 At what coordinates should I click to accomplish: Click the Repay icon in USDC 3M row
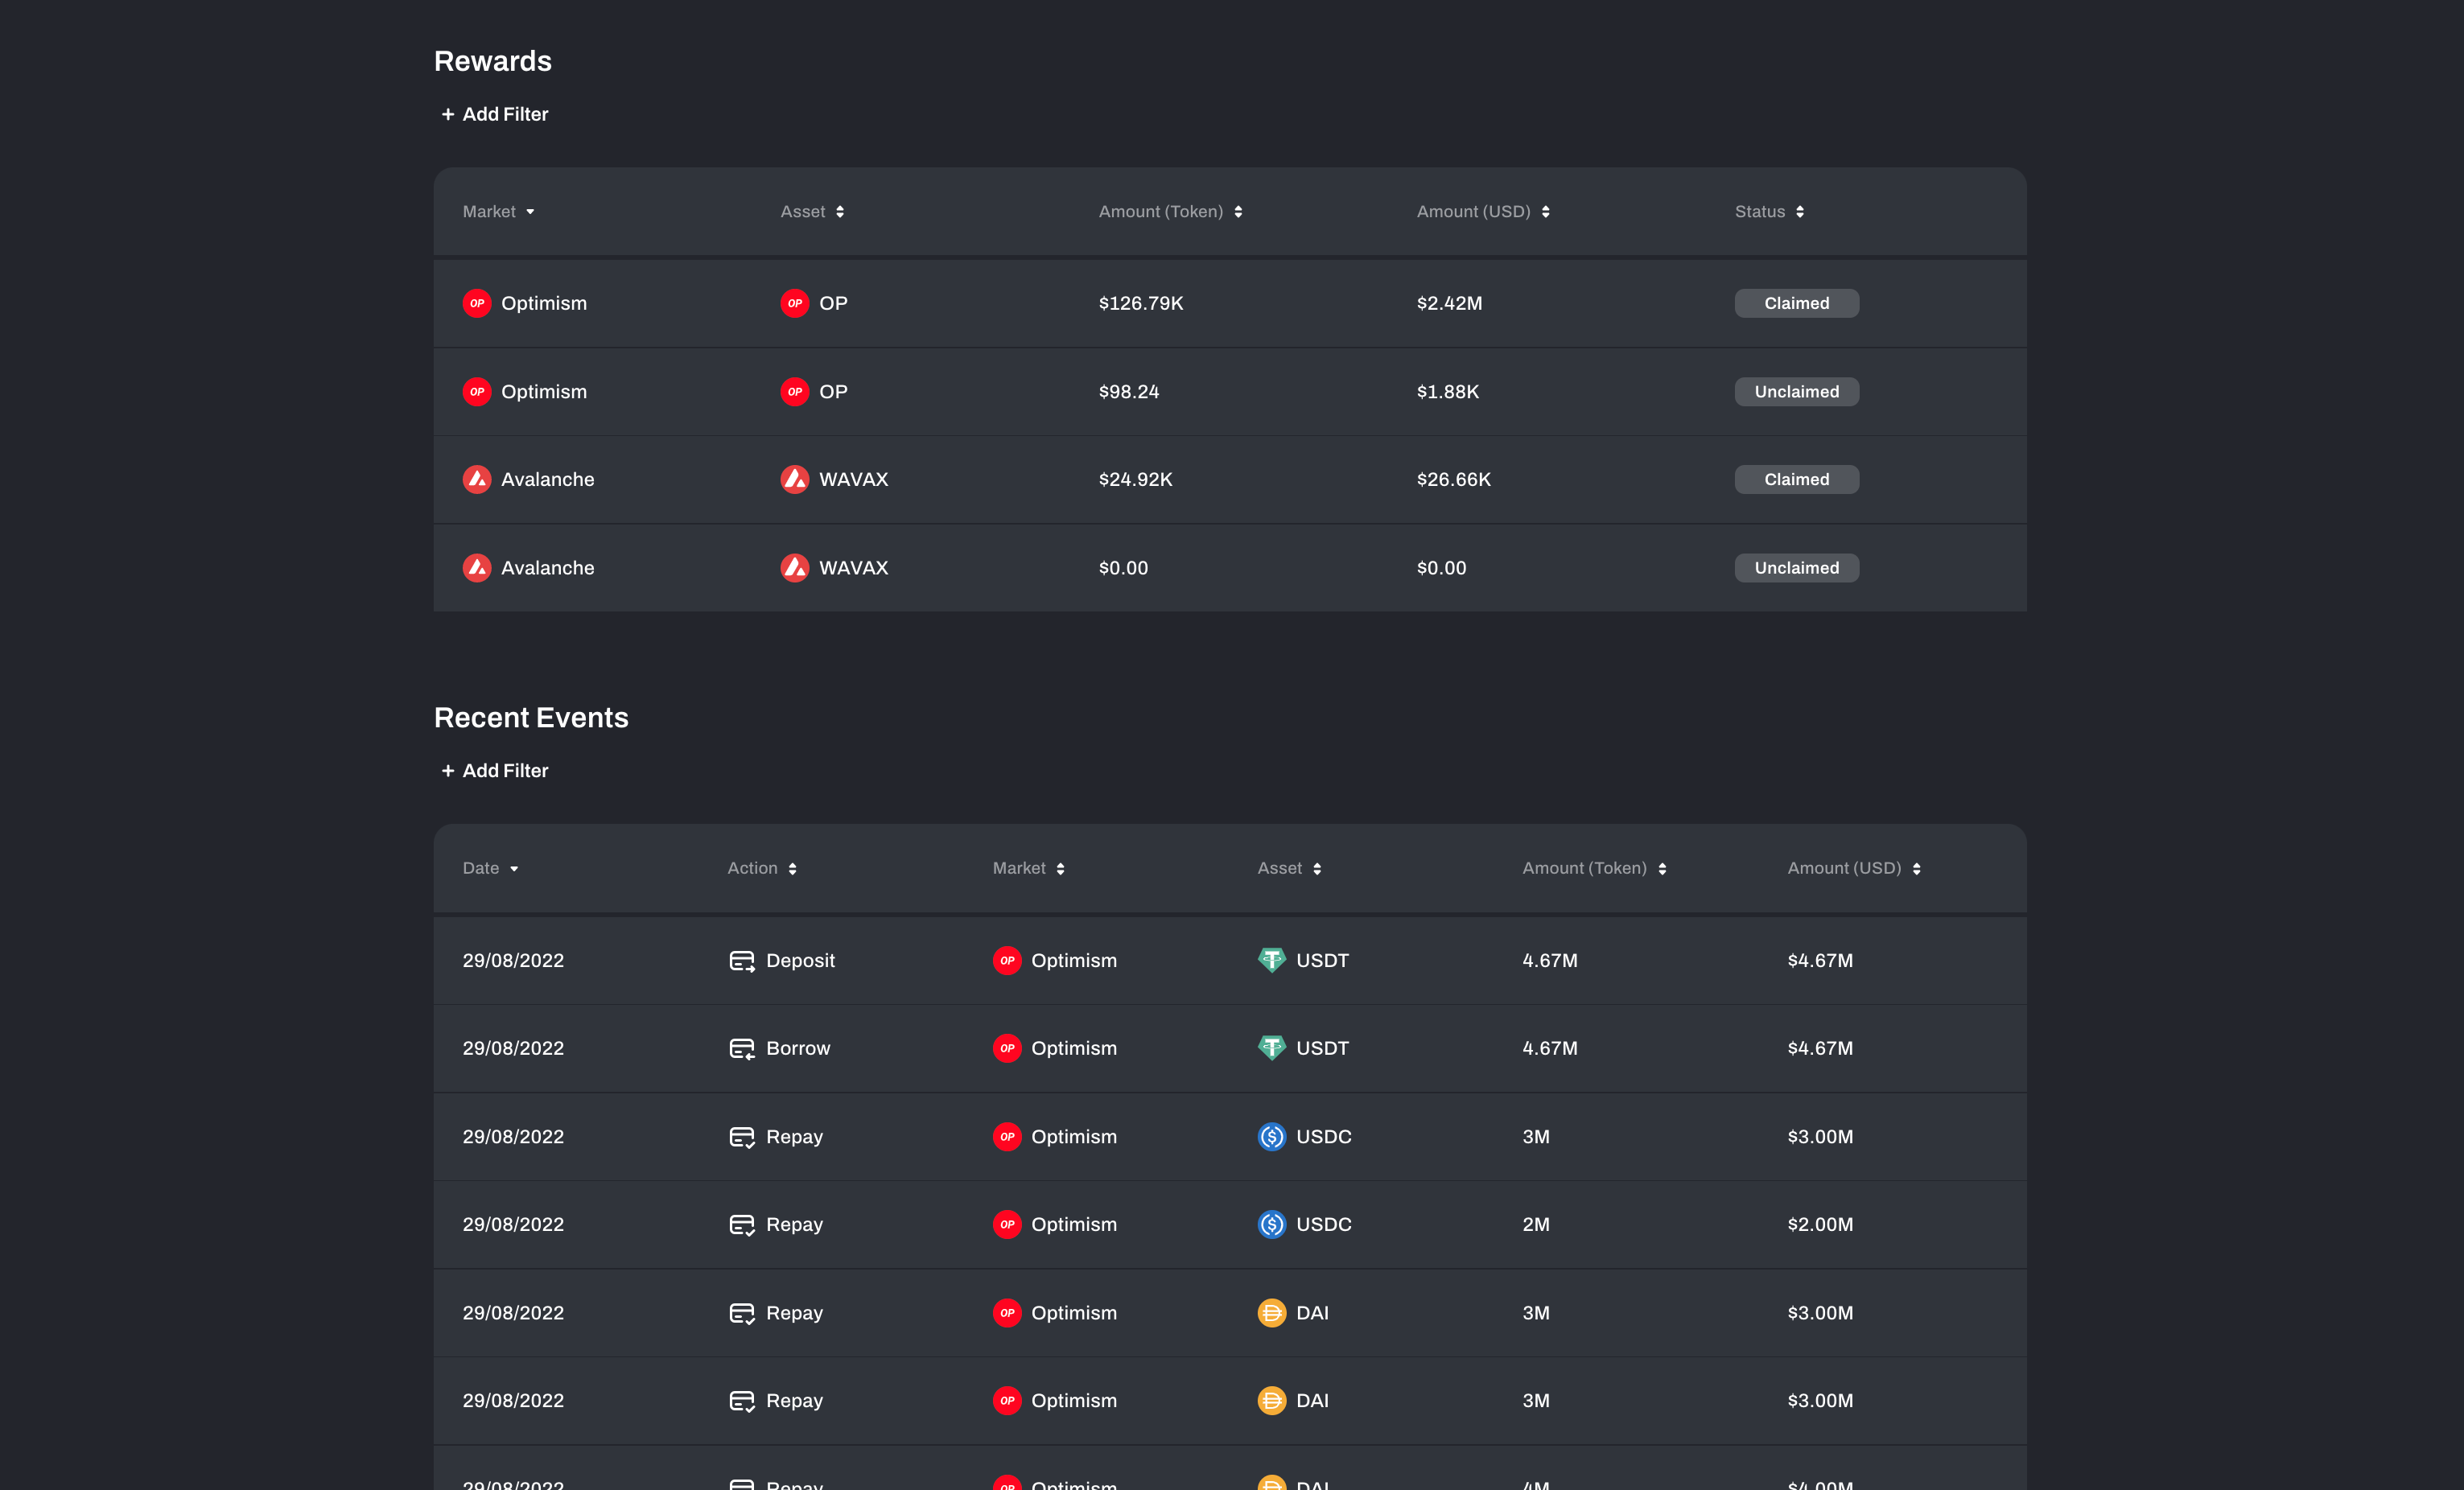[741, 1136]
